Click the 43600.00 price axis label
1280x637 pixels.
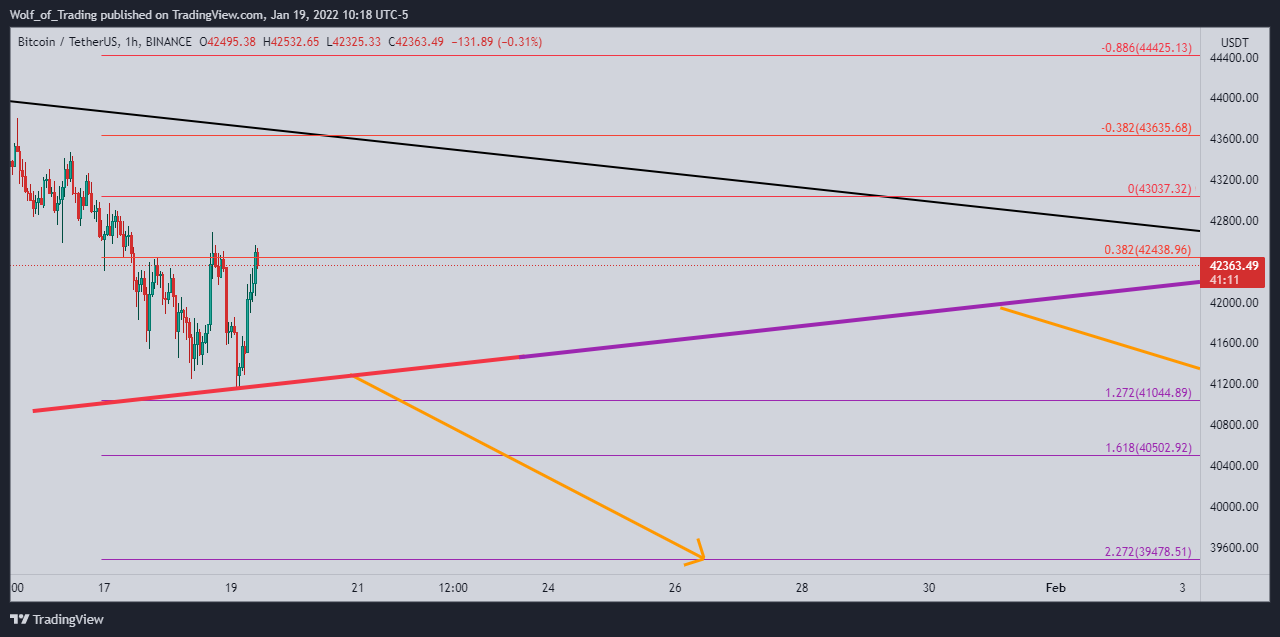(x=1233, y=139)
